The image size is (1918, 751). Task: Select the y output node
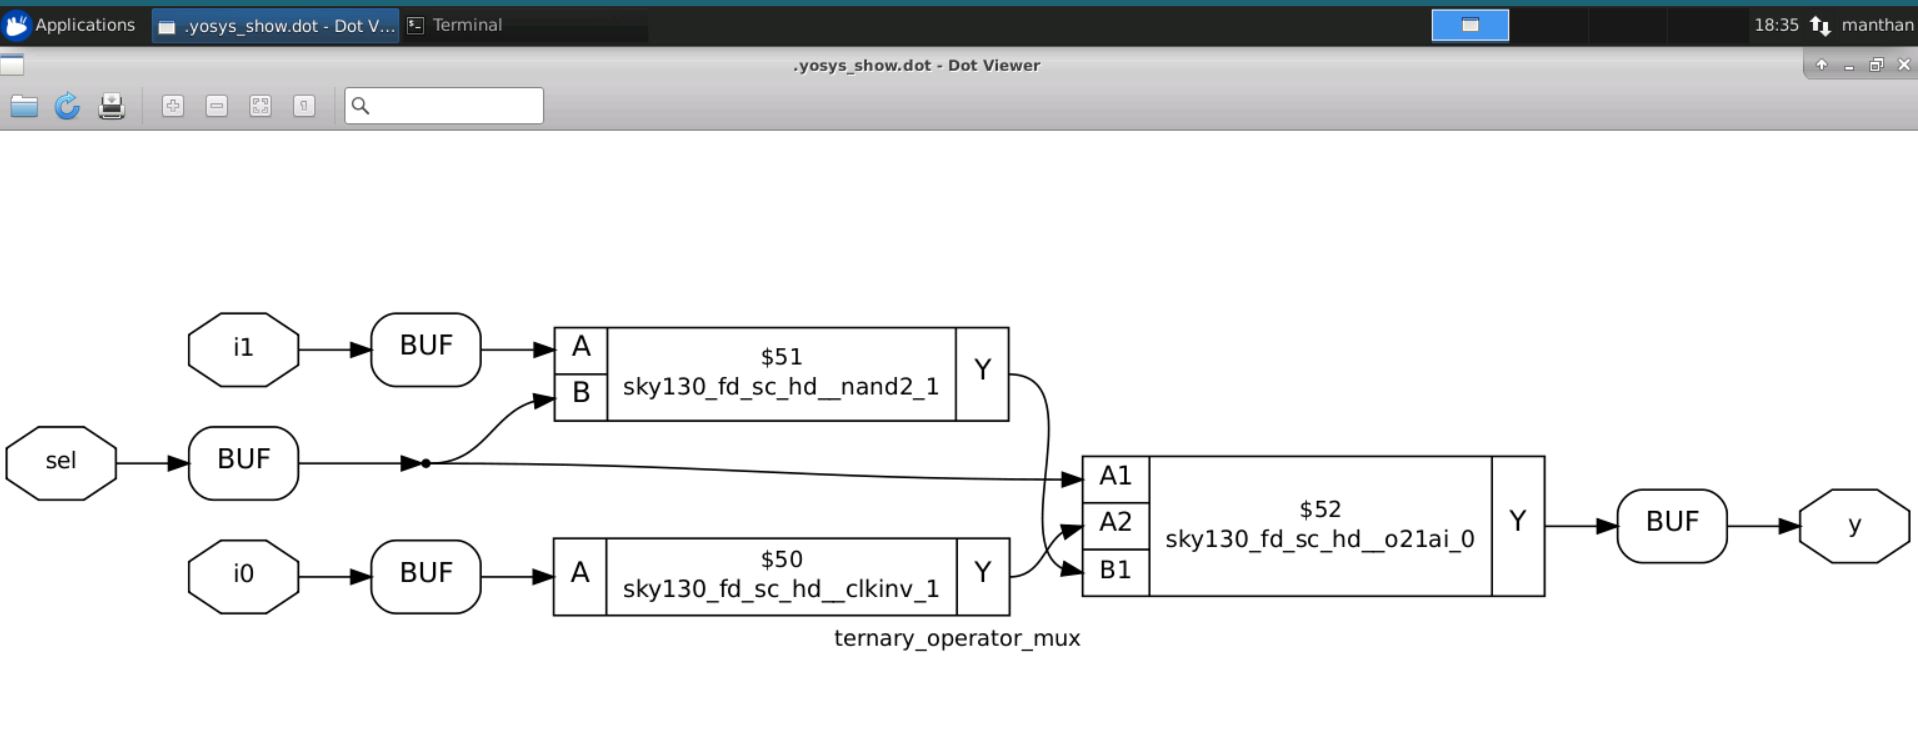point(1855,526)
